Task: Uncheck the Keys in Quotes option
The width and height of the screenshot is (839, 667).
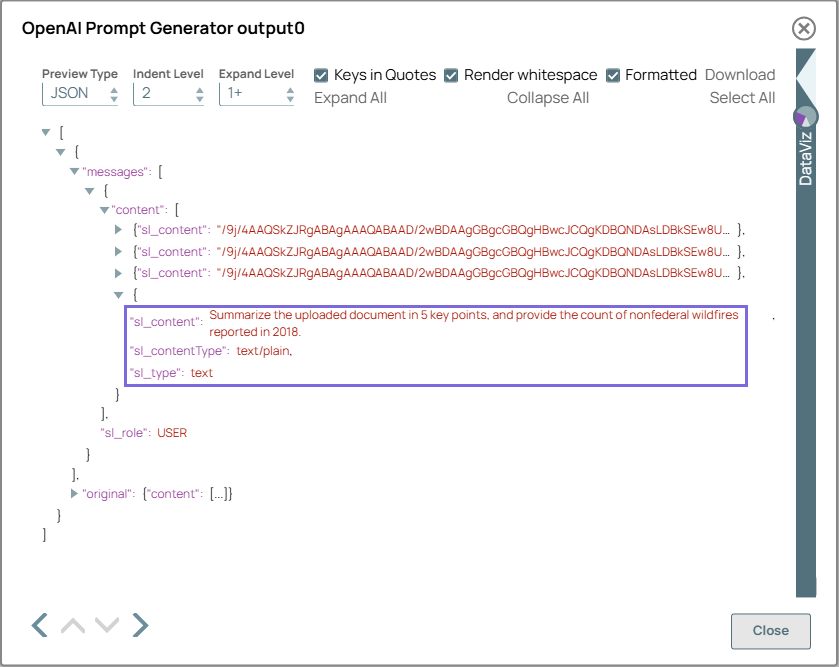Action: click(321, 75)
